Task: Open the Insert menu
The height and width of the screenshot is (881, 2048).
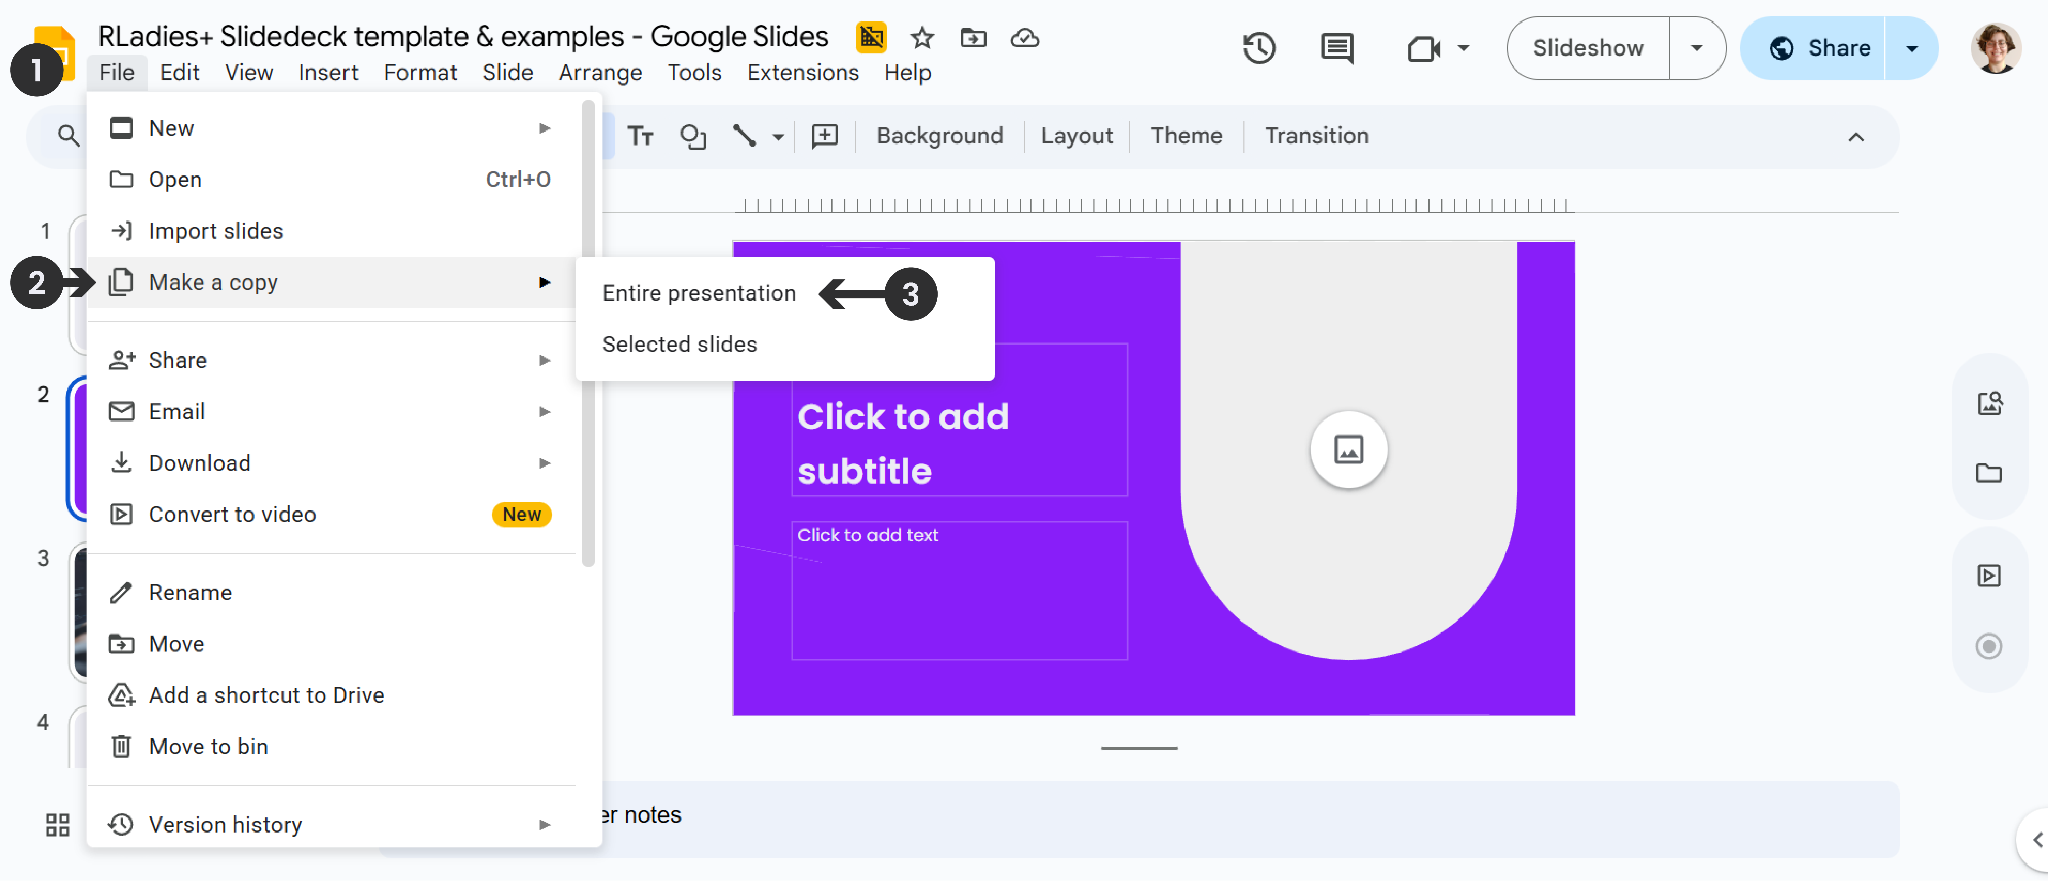Action: [x=328, y=73]
